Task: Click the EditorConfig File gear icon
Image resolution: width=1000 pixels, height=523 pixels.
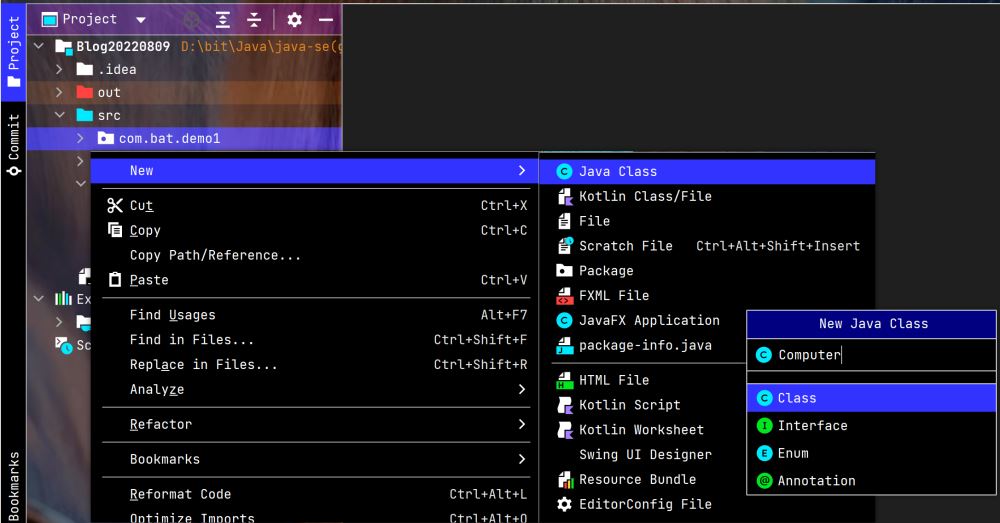Action: pos(564,504)
